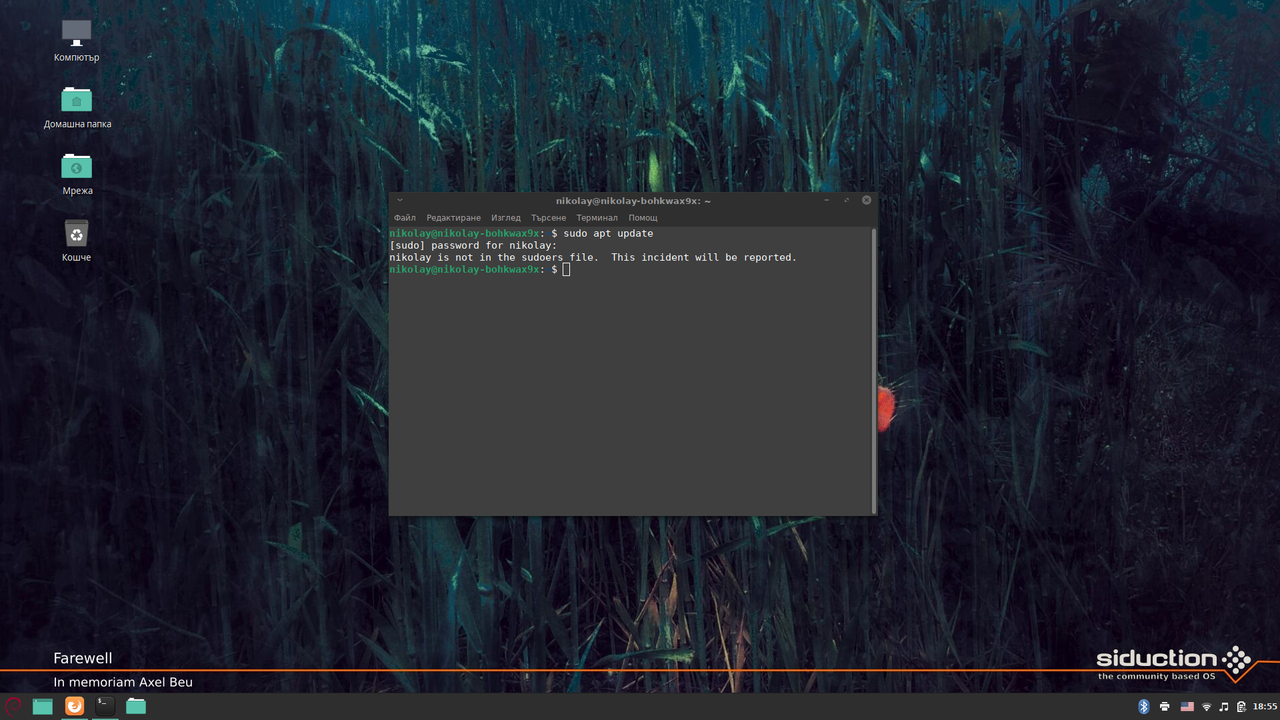Screen dimensions: 1280x720
Task: Click the printer tray icon
Action: 1165,707
